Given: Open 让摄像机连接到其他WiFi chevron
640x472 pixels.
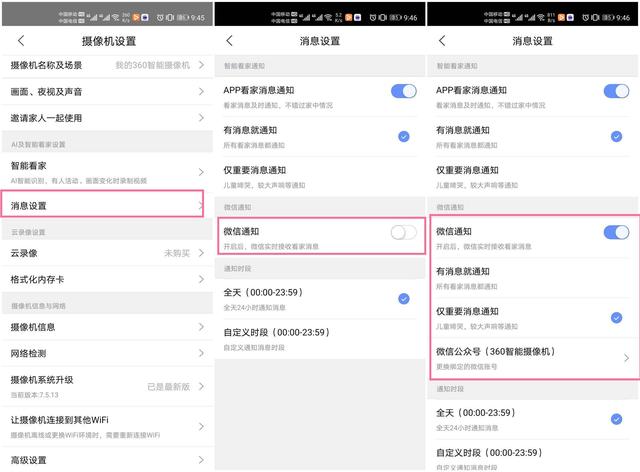Looking at the screenshot, I should [x=201, y=427].
